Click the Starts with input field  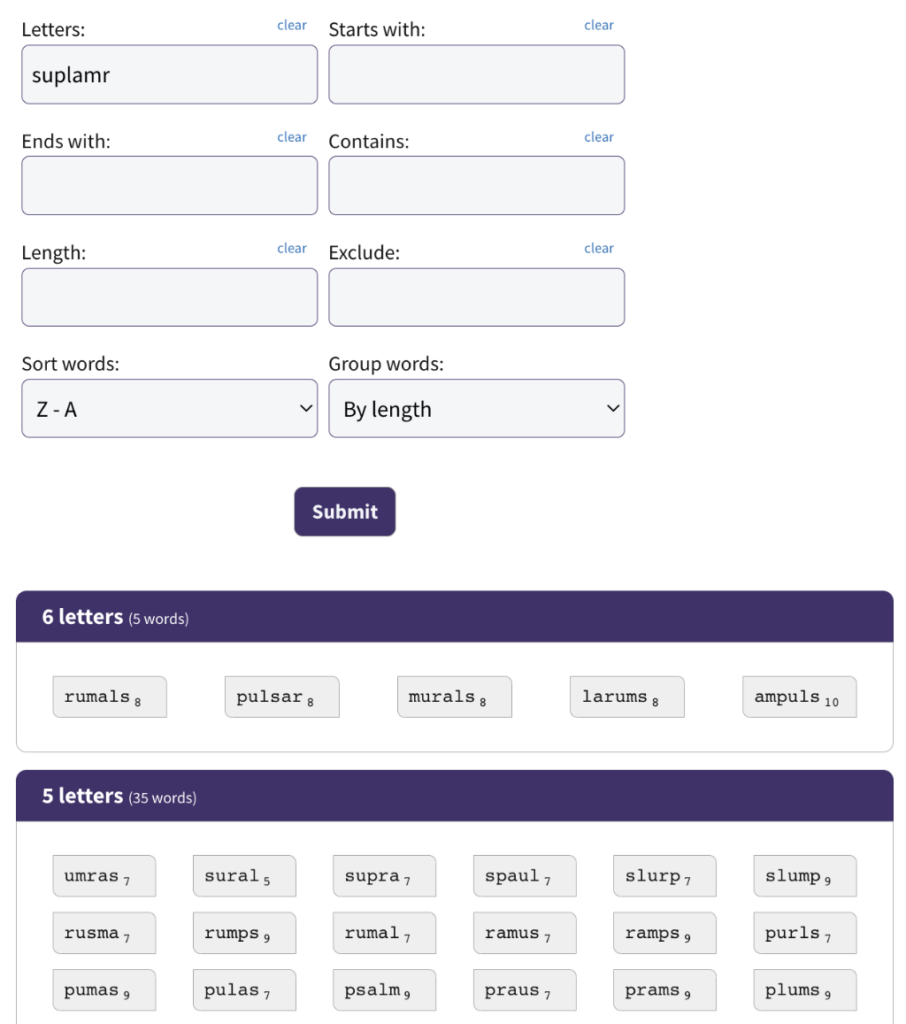coord(476,75)
